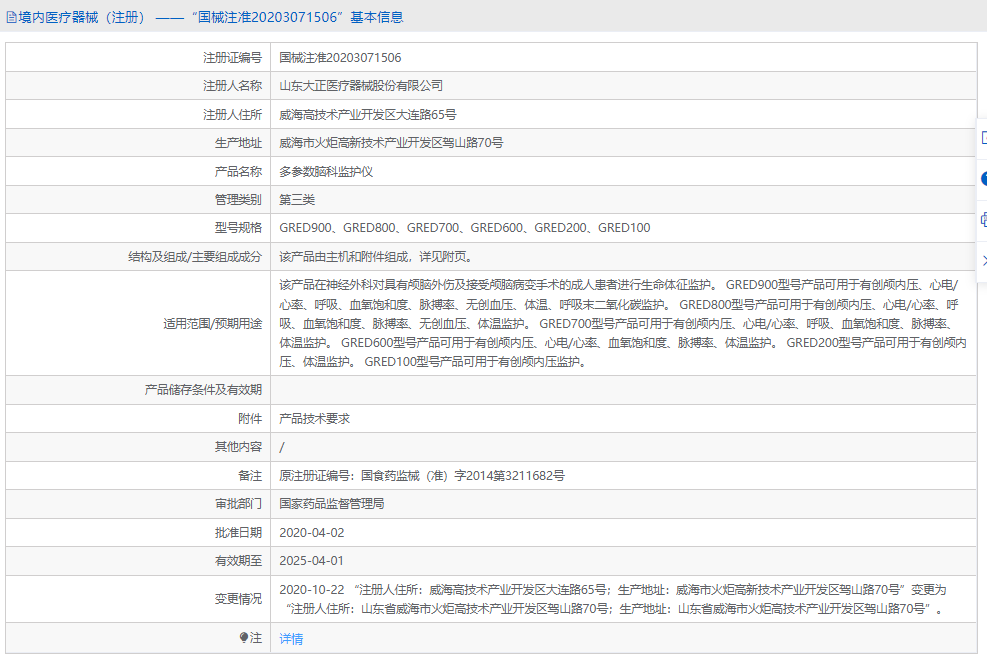This screenshot has width=987, height=658.
Task: Click the 型号规格 row label
Action: pyautogui.click(x=238, y=228)
